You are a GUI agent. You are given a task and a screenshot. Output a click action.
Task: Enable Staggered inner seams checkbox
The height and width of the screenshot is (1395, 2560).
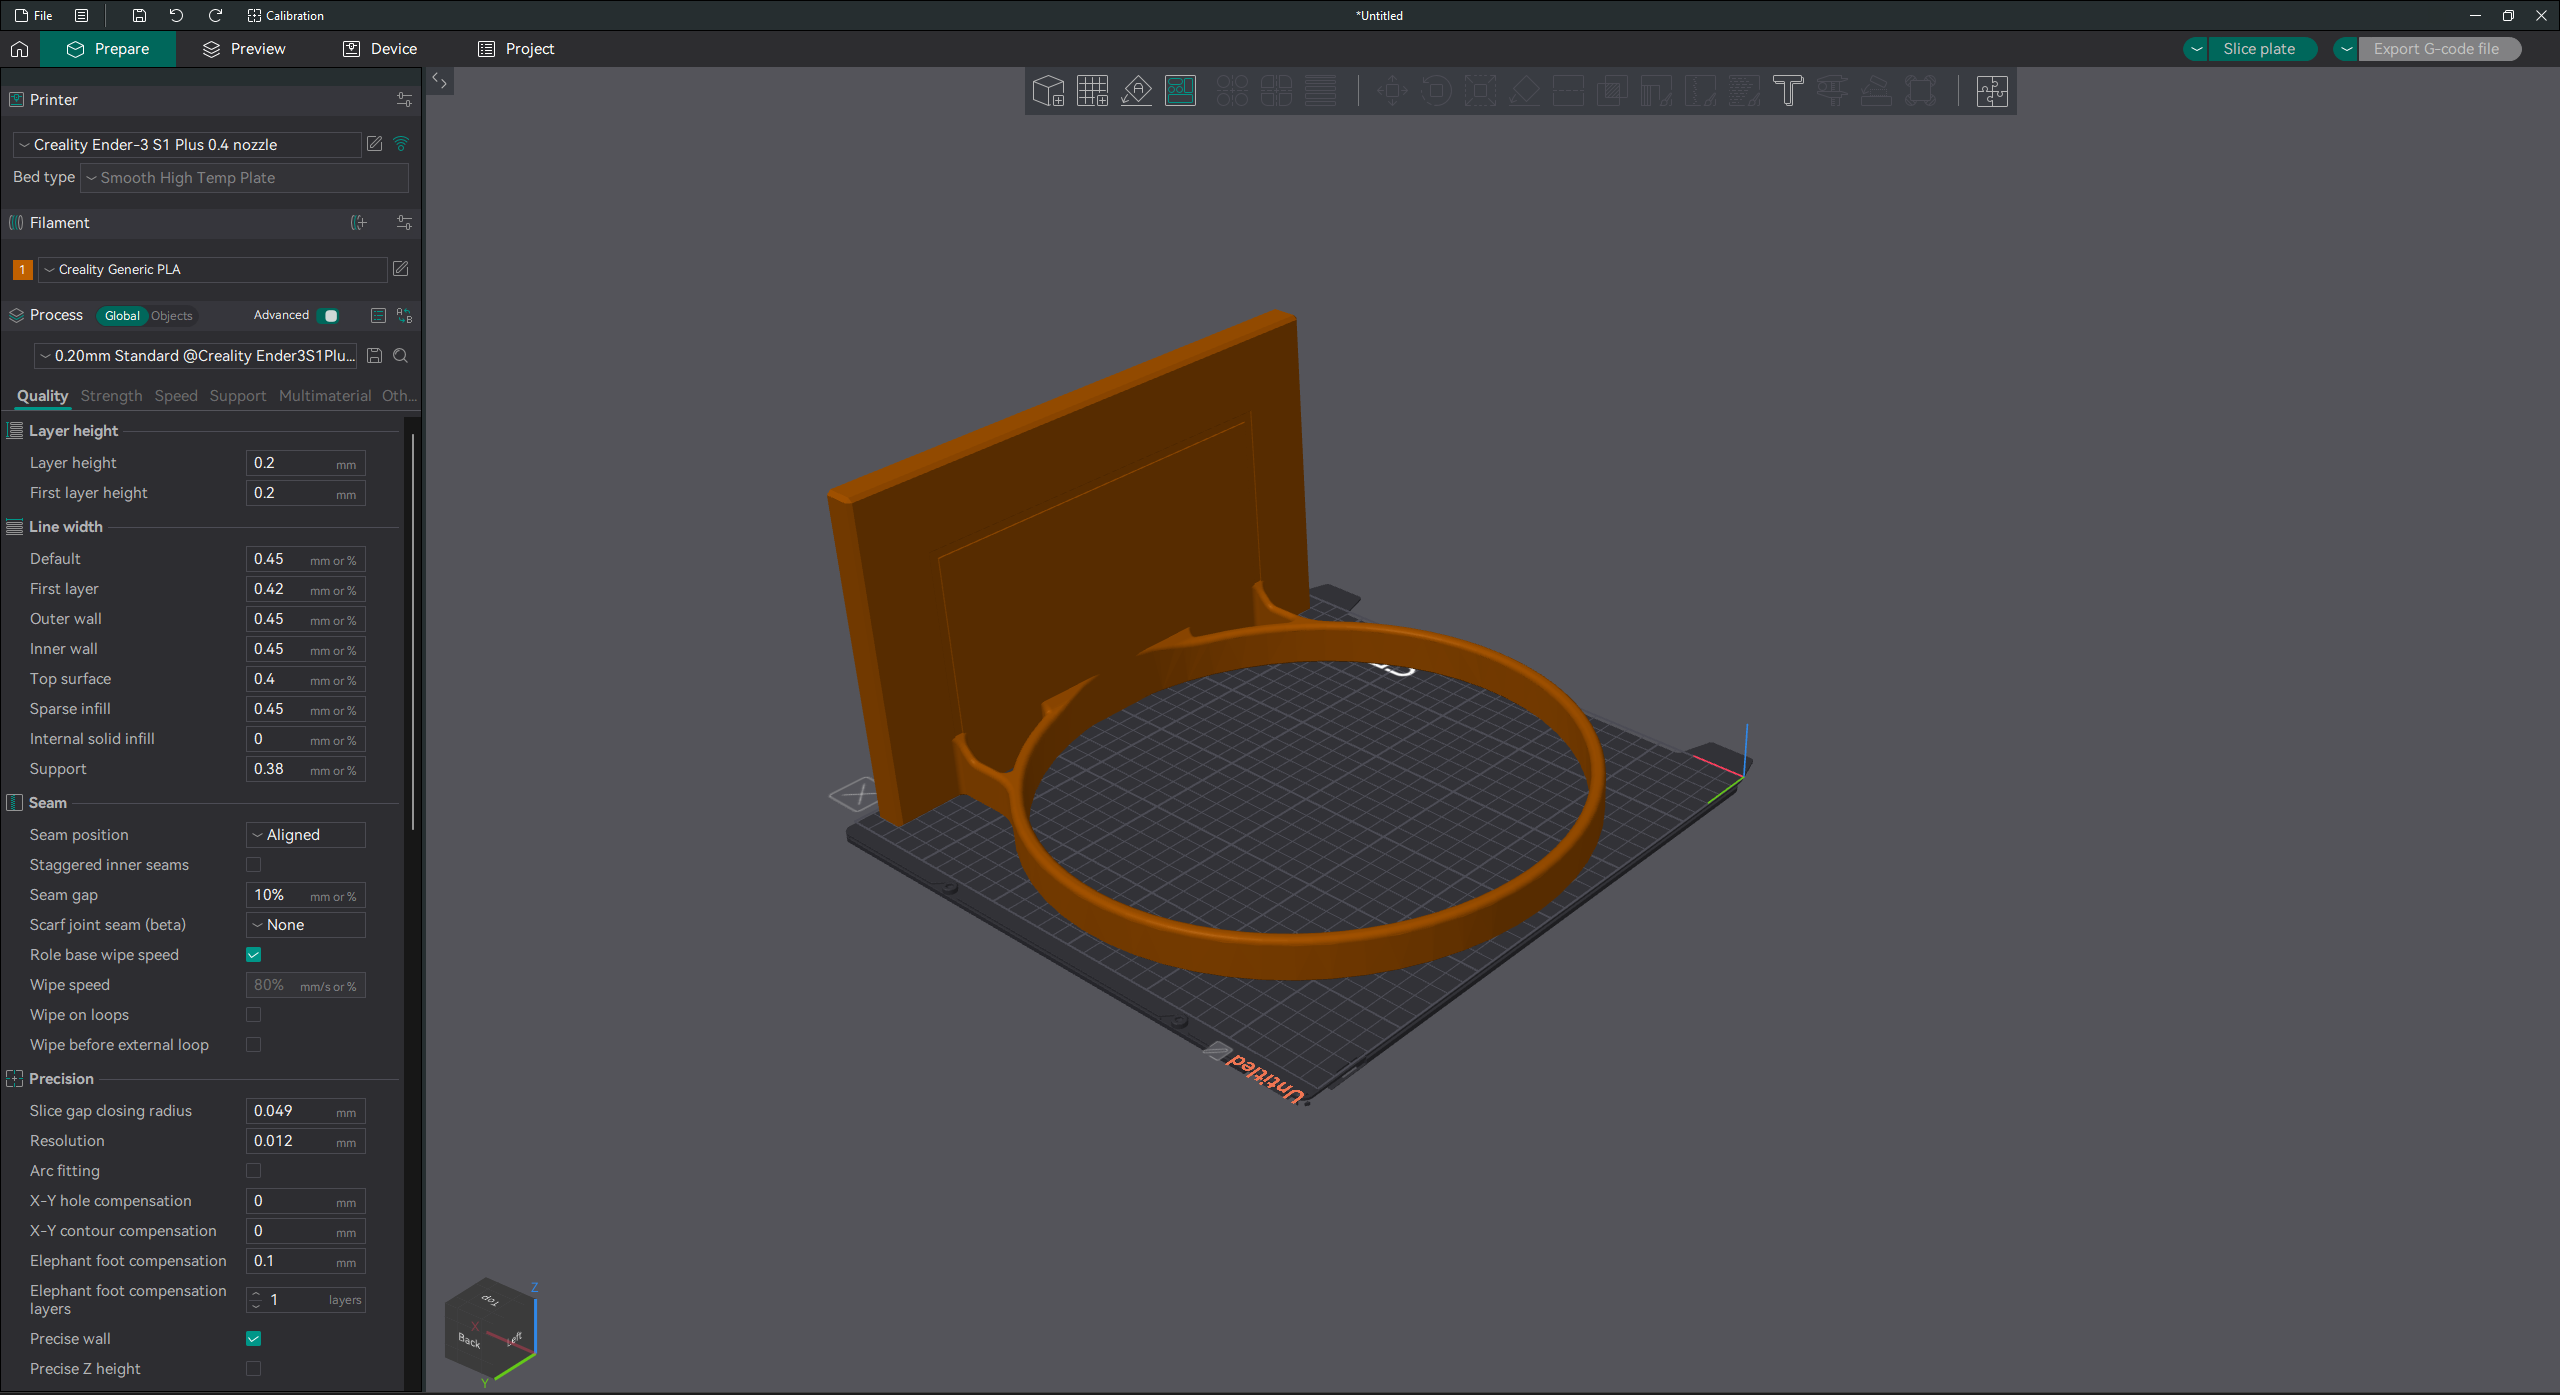(254, 865)
